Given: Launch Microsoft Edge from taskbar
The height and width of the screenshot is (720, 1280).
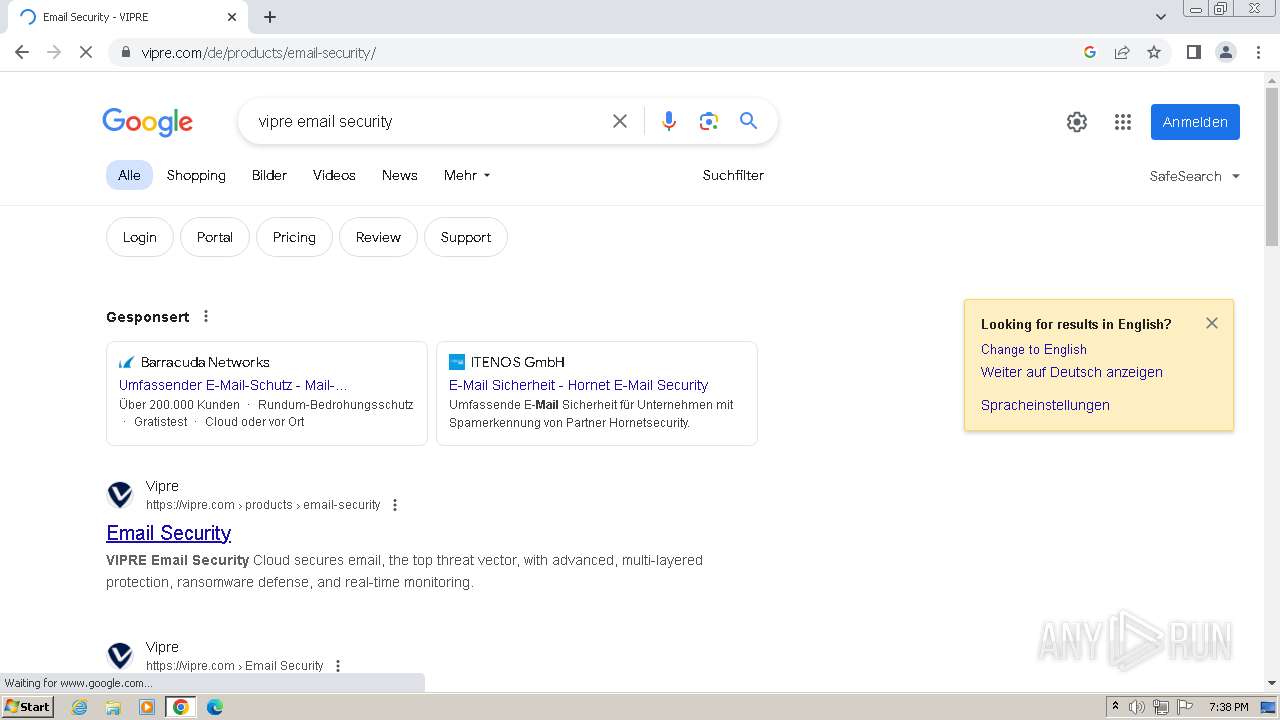Looking at the screenshot, I should tap(215, 707).
